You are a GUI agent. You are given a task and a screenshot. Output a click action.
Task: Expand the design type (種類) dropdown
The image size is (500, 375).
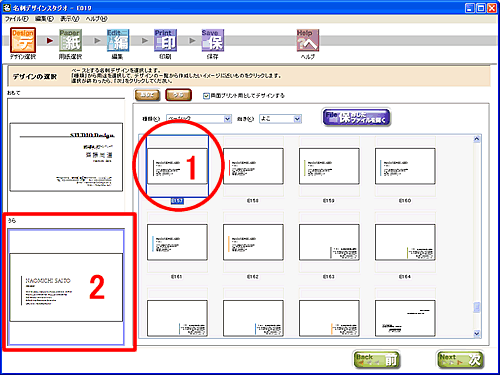click(227, 119)
